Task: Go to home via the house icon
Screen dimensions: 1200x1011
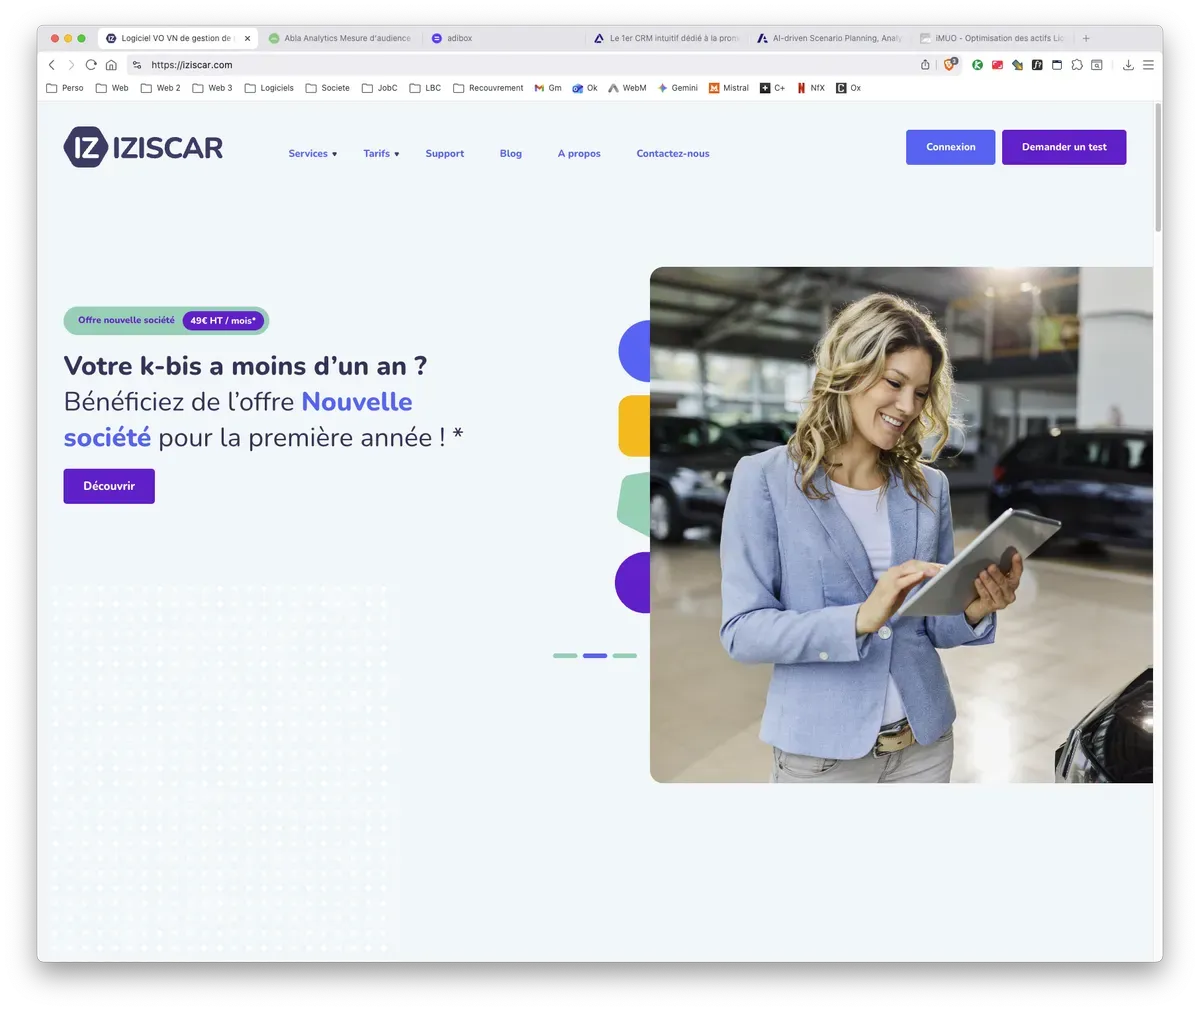Action: pos(111,65)
